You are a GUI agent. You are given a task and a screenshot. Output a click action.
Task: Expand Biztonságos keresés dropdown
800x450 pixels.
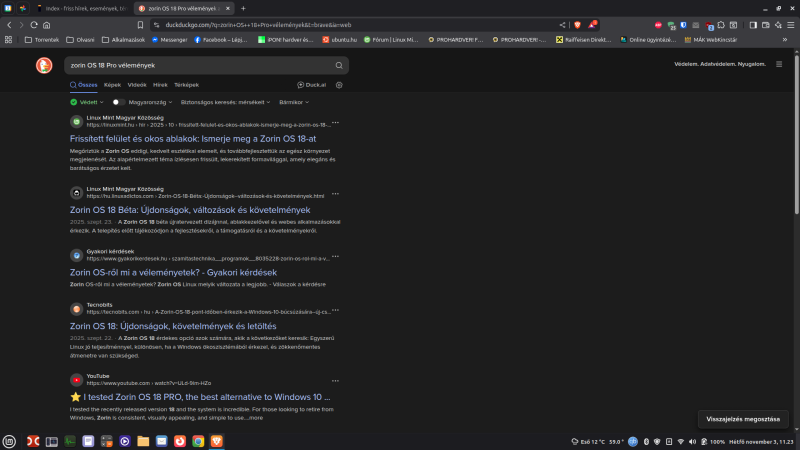pyautogui.click(x=226, y=102)
